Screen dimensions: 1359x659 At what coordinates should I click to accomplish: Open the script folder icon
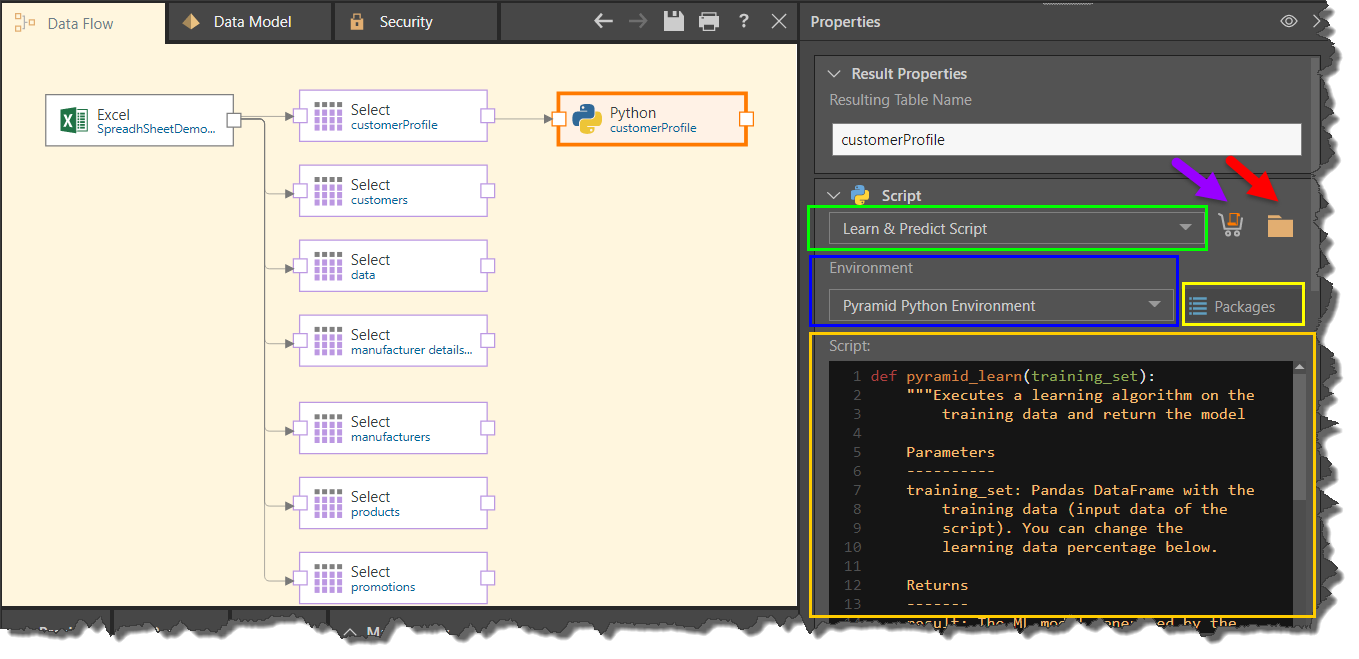click(1280, 227)
